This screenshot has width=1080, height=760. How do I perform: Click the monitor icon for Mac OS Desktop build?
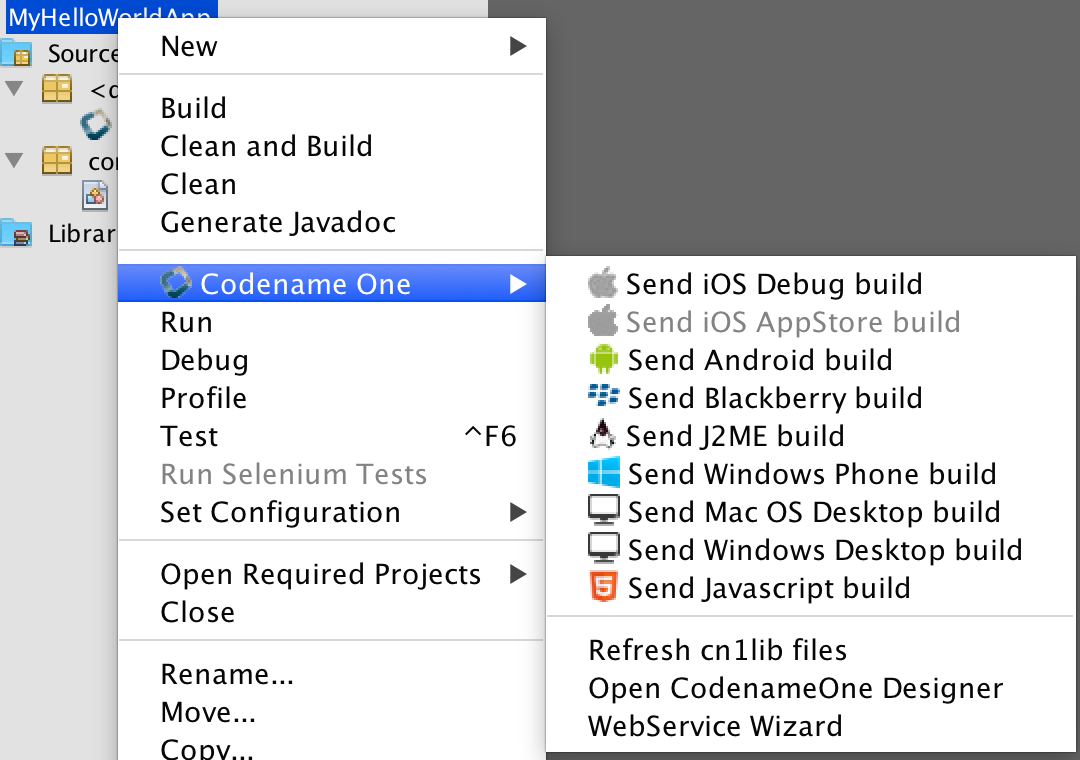[x=604, y=512]
